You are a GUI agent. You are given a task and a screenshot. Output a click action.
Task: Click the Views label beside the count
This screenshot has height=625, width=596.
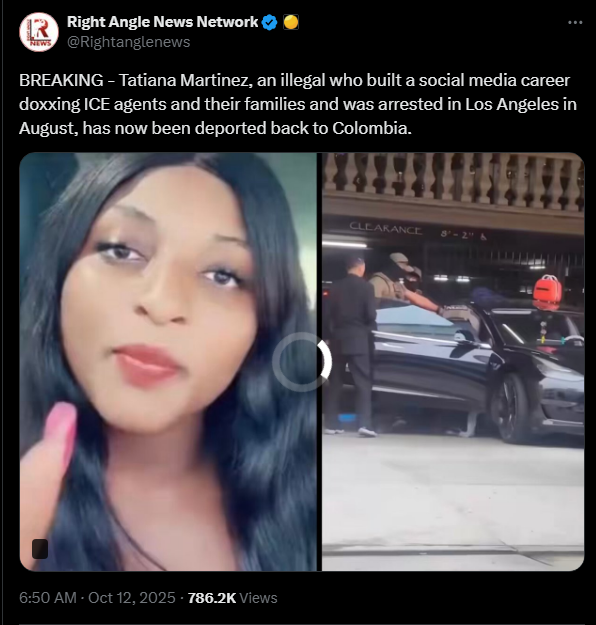pyautogui.click(x=258, y=597)
